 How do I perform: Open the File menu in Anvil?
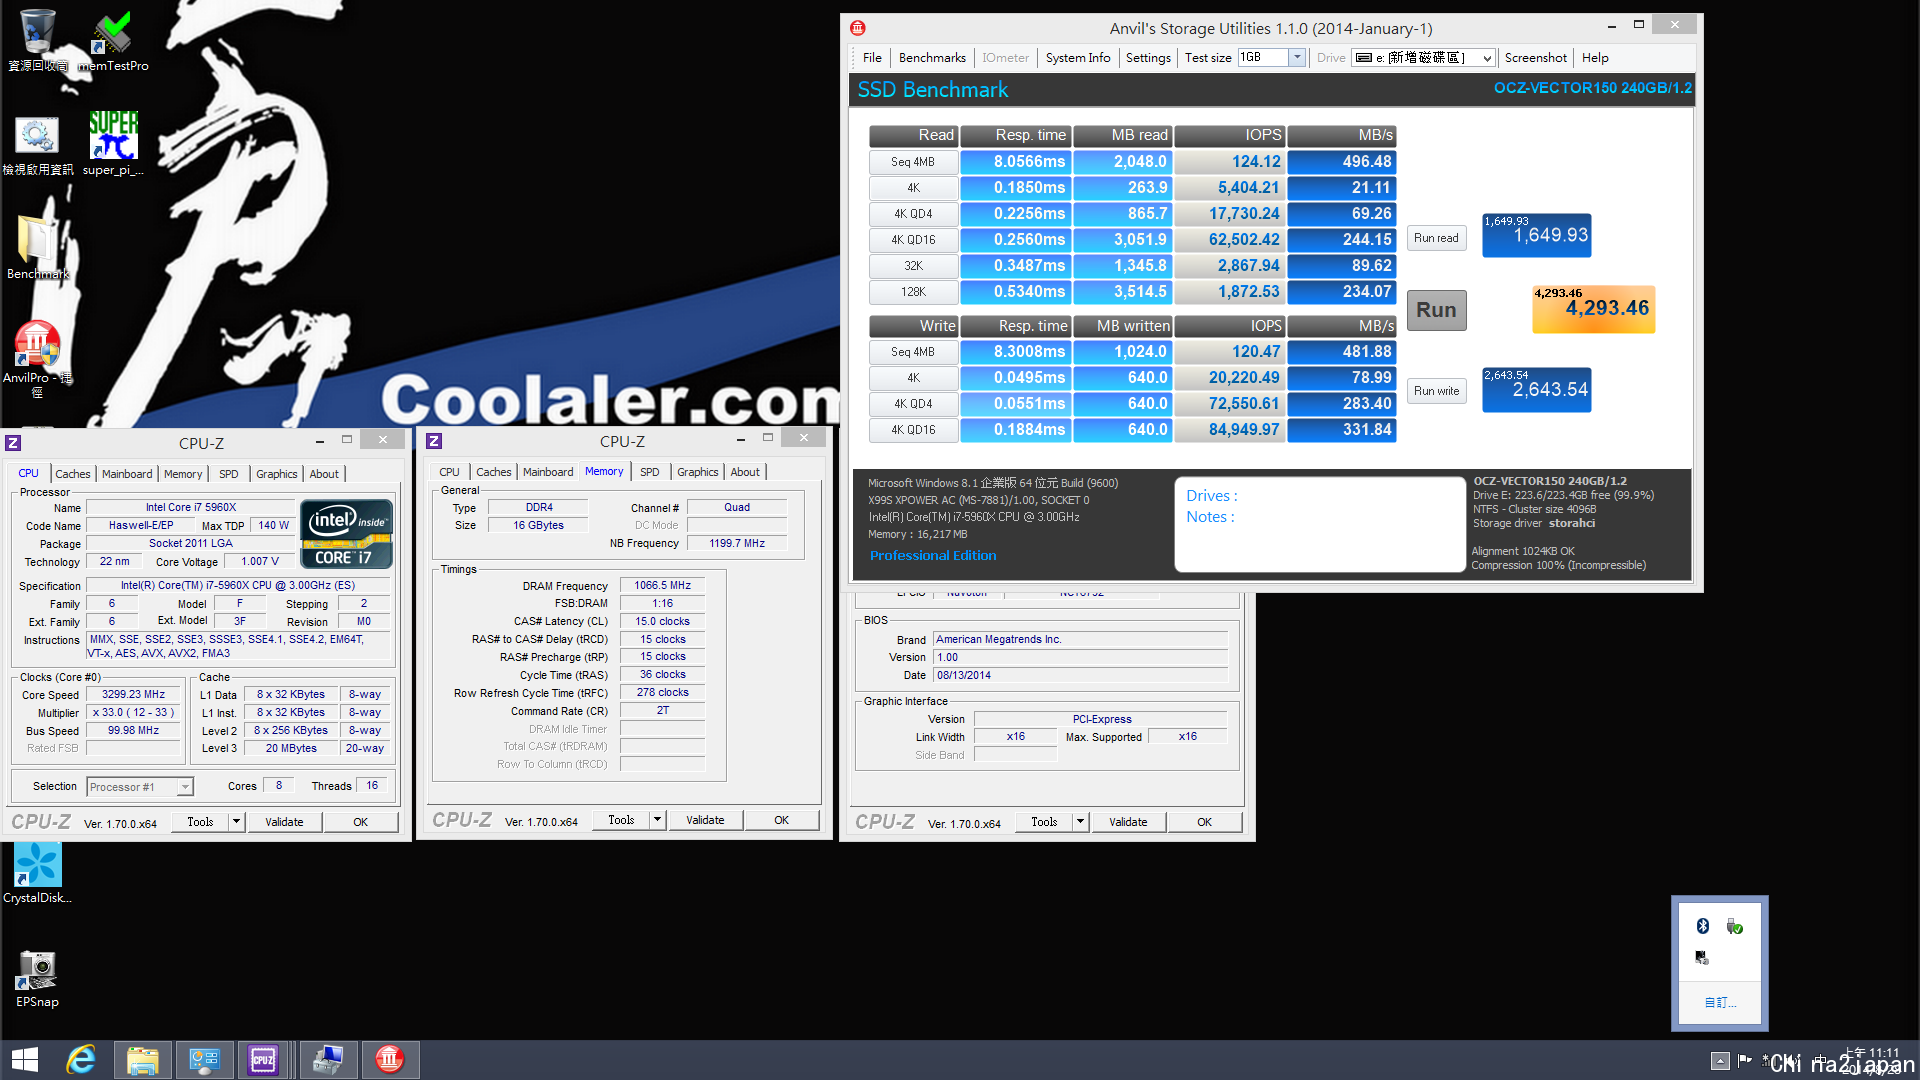coord(872,57)
